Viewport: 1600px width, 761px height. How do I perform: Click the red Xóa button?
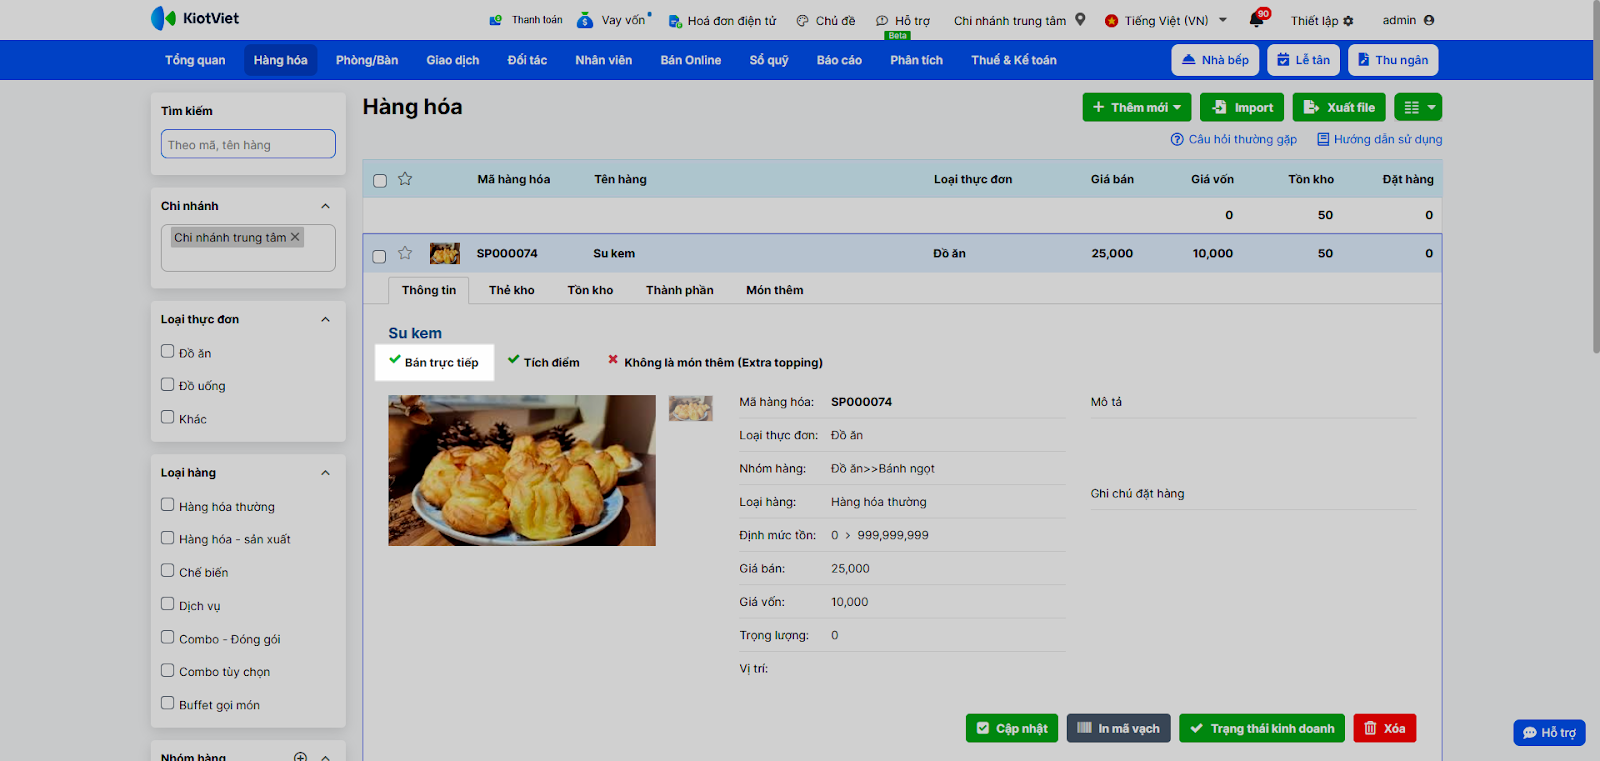click(1385, 728)
